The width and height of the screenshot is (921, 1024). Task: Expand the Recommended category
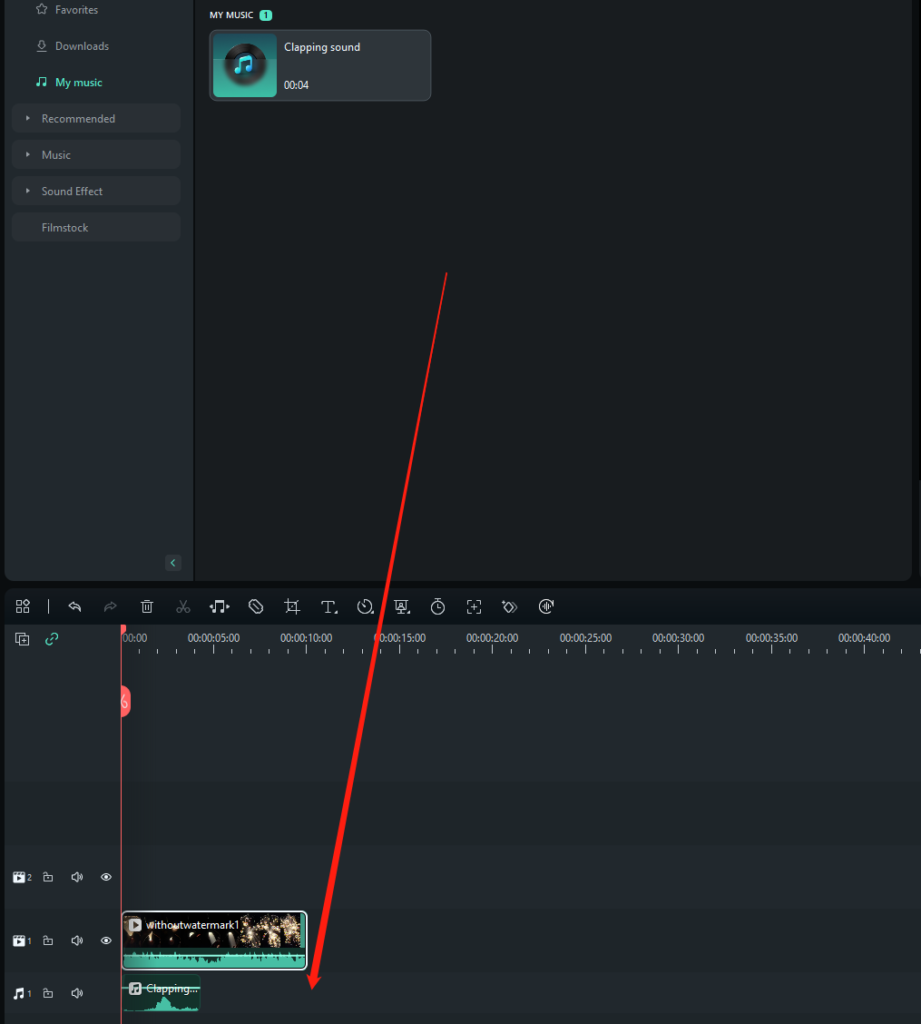(x=95, y=118)
